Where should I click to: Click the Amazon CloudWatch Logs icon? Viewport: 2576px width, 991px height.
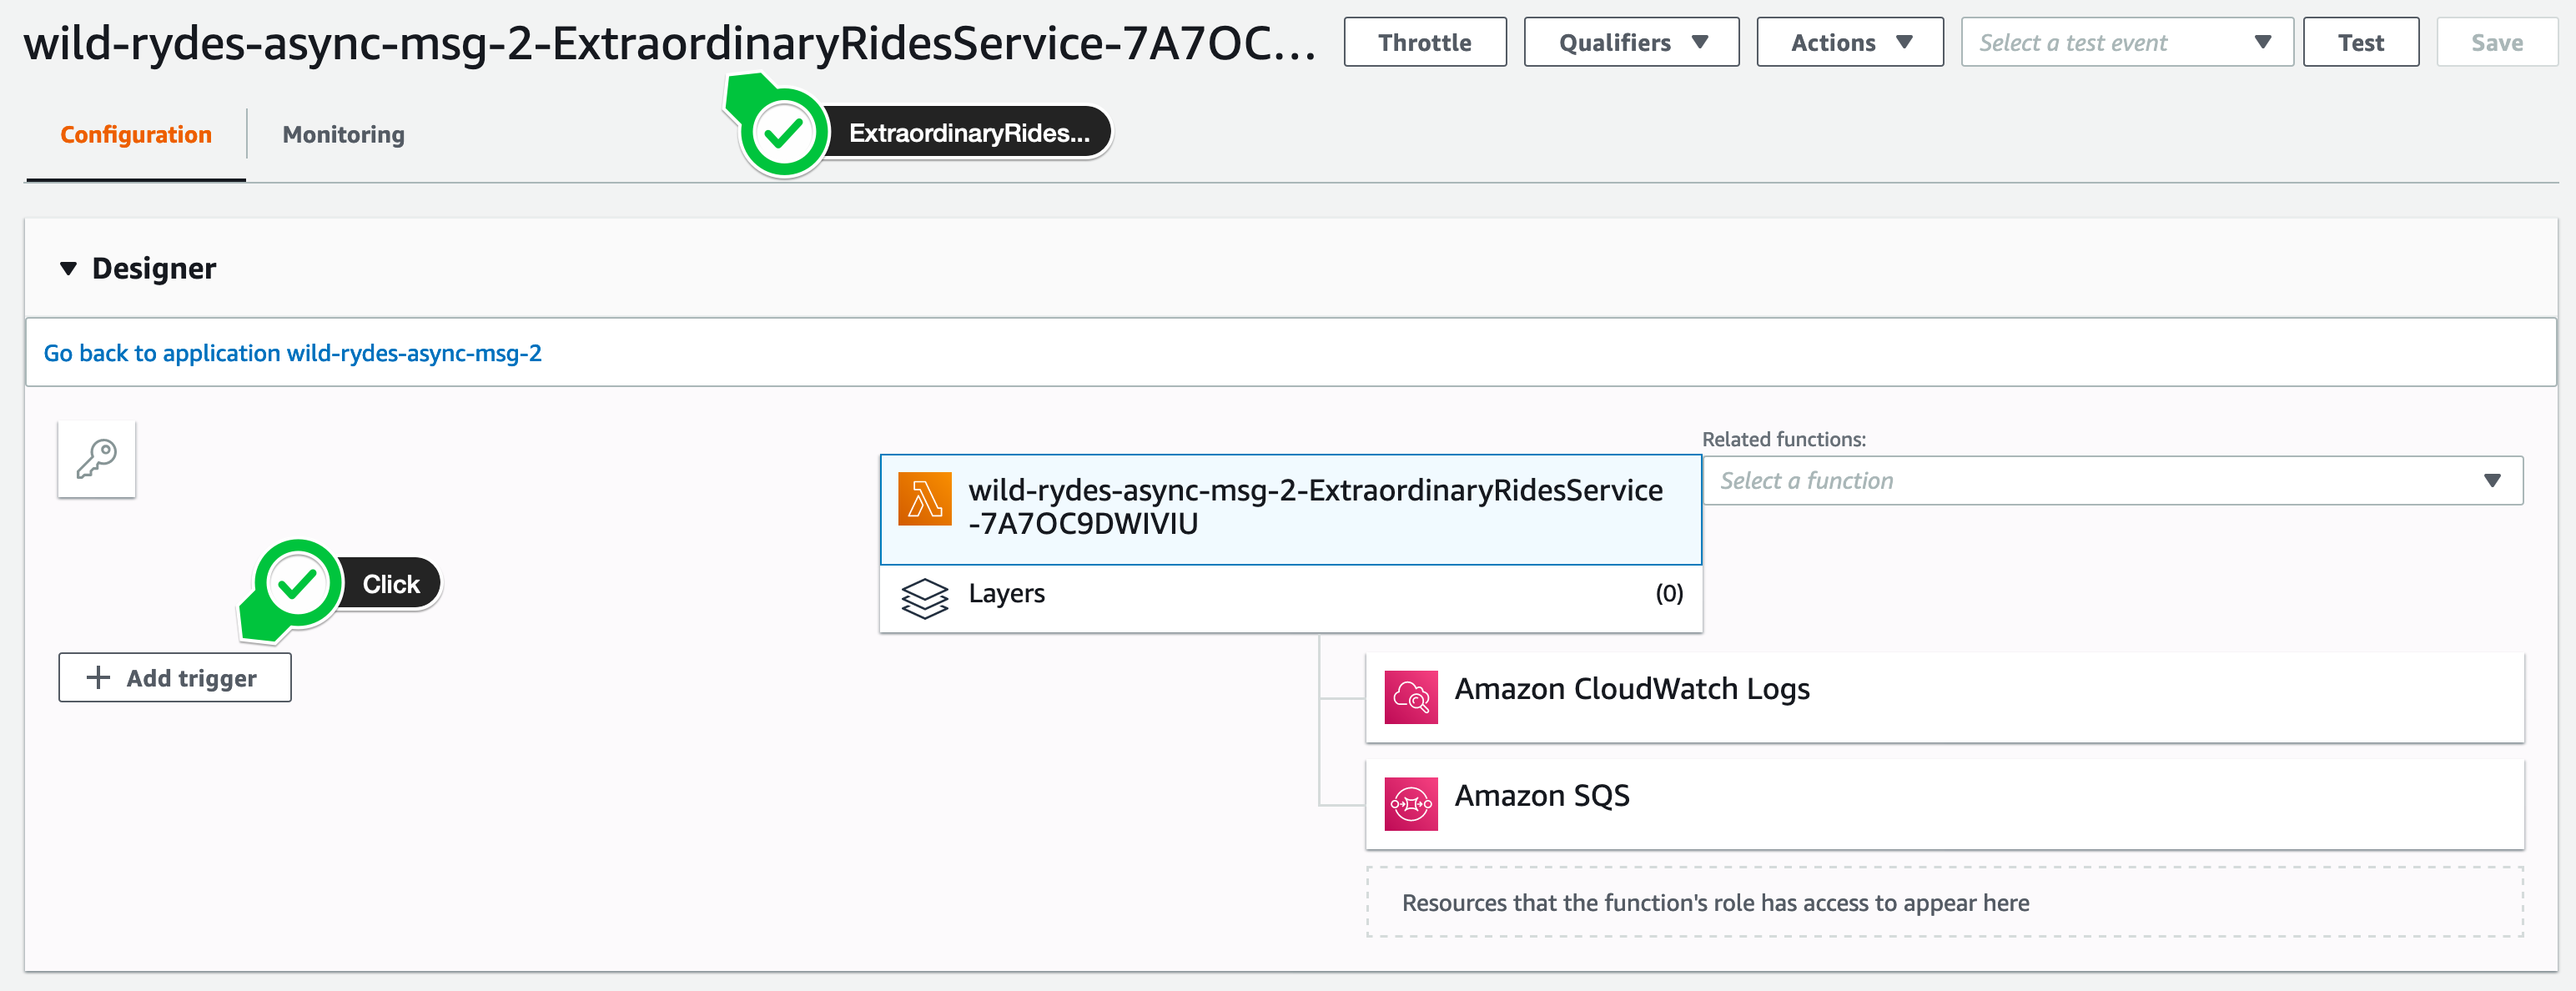pos(1410,697)
